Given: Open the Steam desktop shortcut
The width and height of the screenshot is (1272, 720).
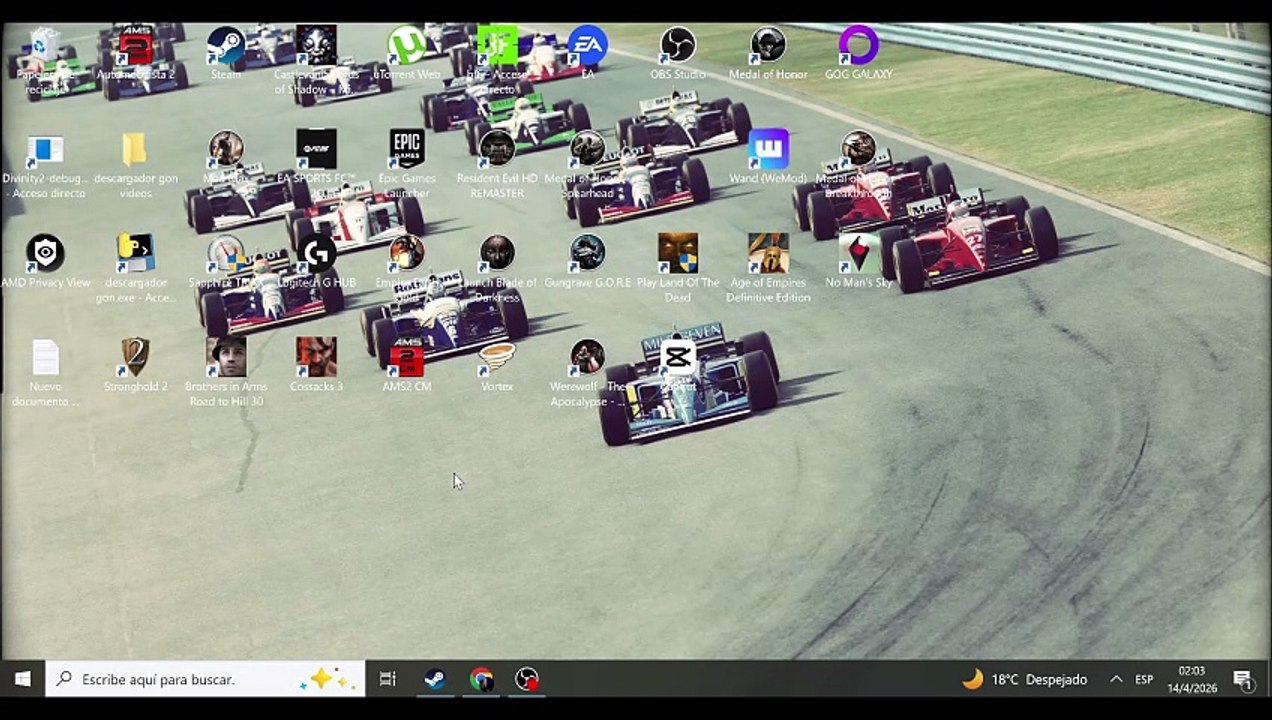Looking at the screenshot, I should 226,54.
